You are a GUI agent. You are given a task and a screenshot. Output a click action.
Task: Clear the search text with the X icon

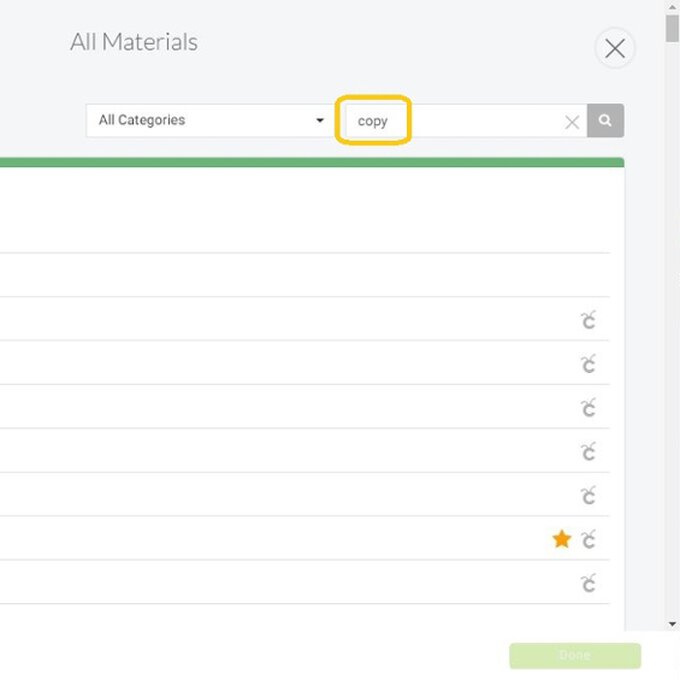pyautogui.click(x=572, y=122)
